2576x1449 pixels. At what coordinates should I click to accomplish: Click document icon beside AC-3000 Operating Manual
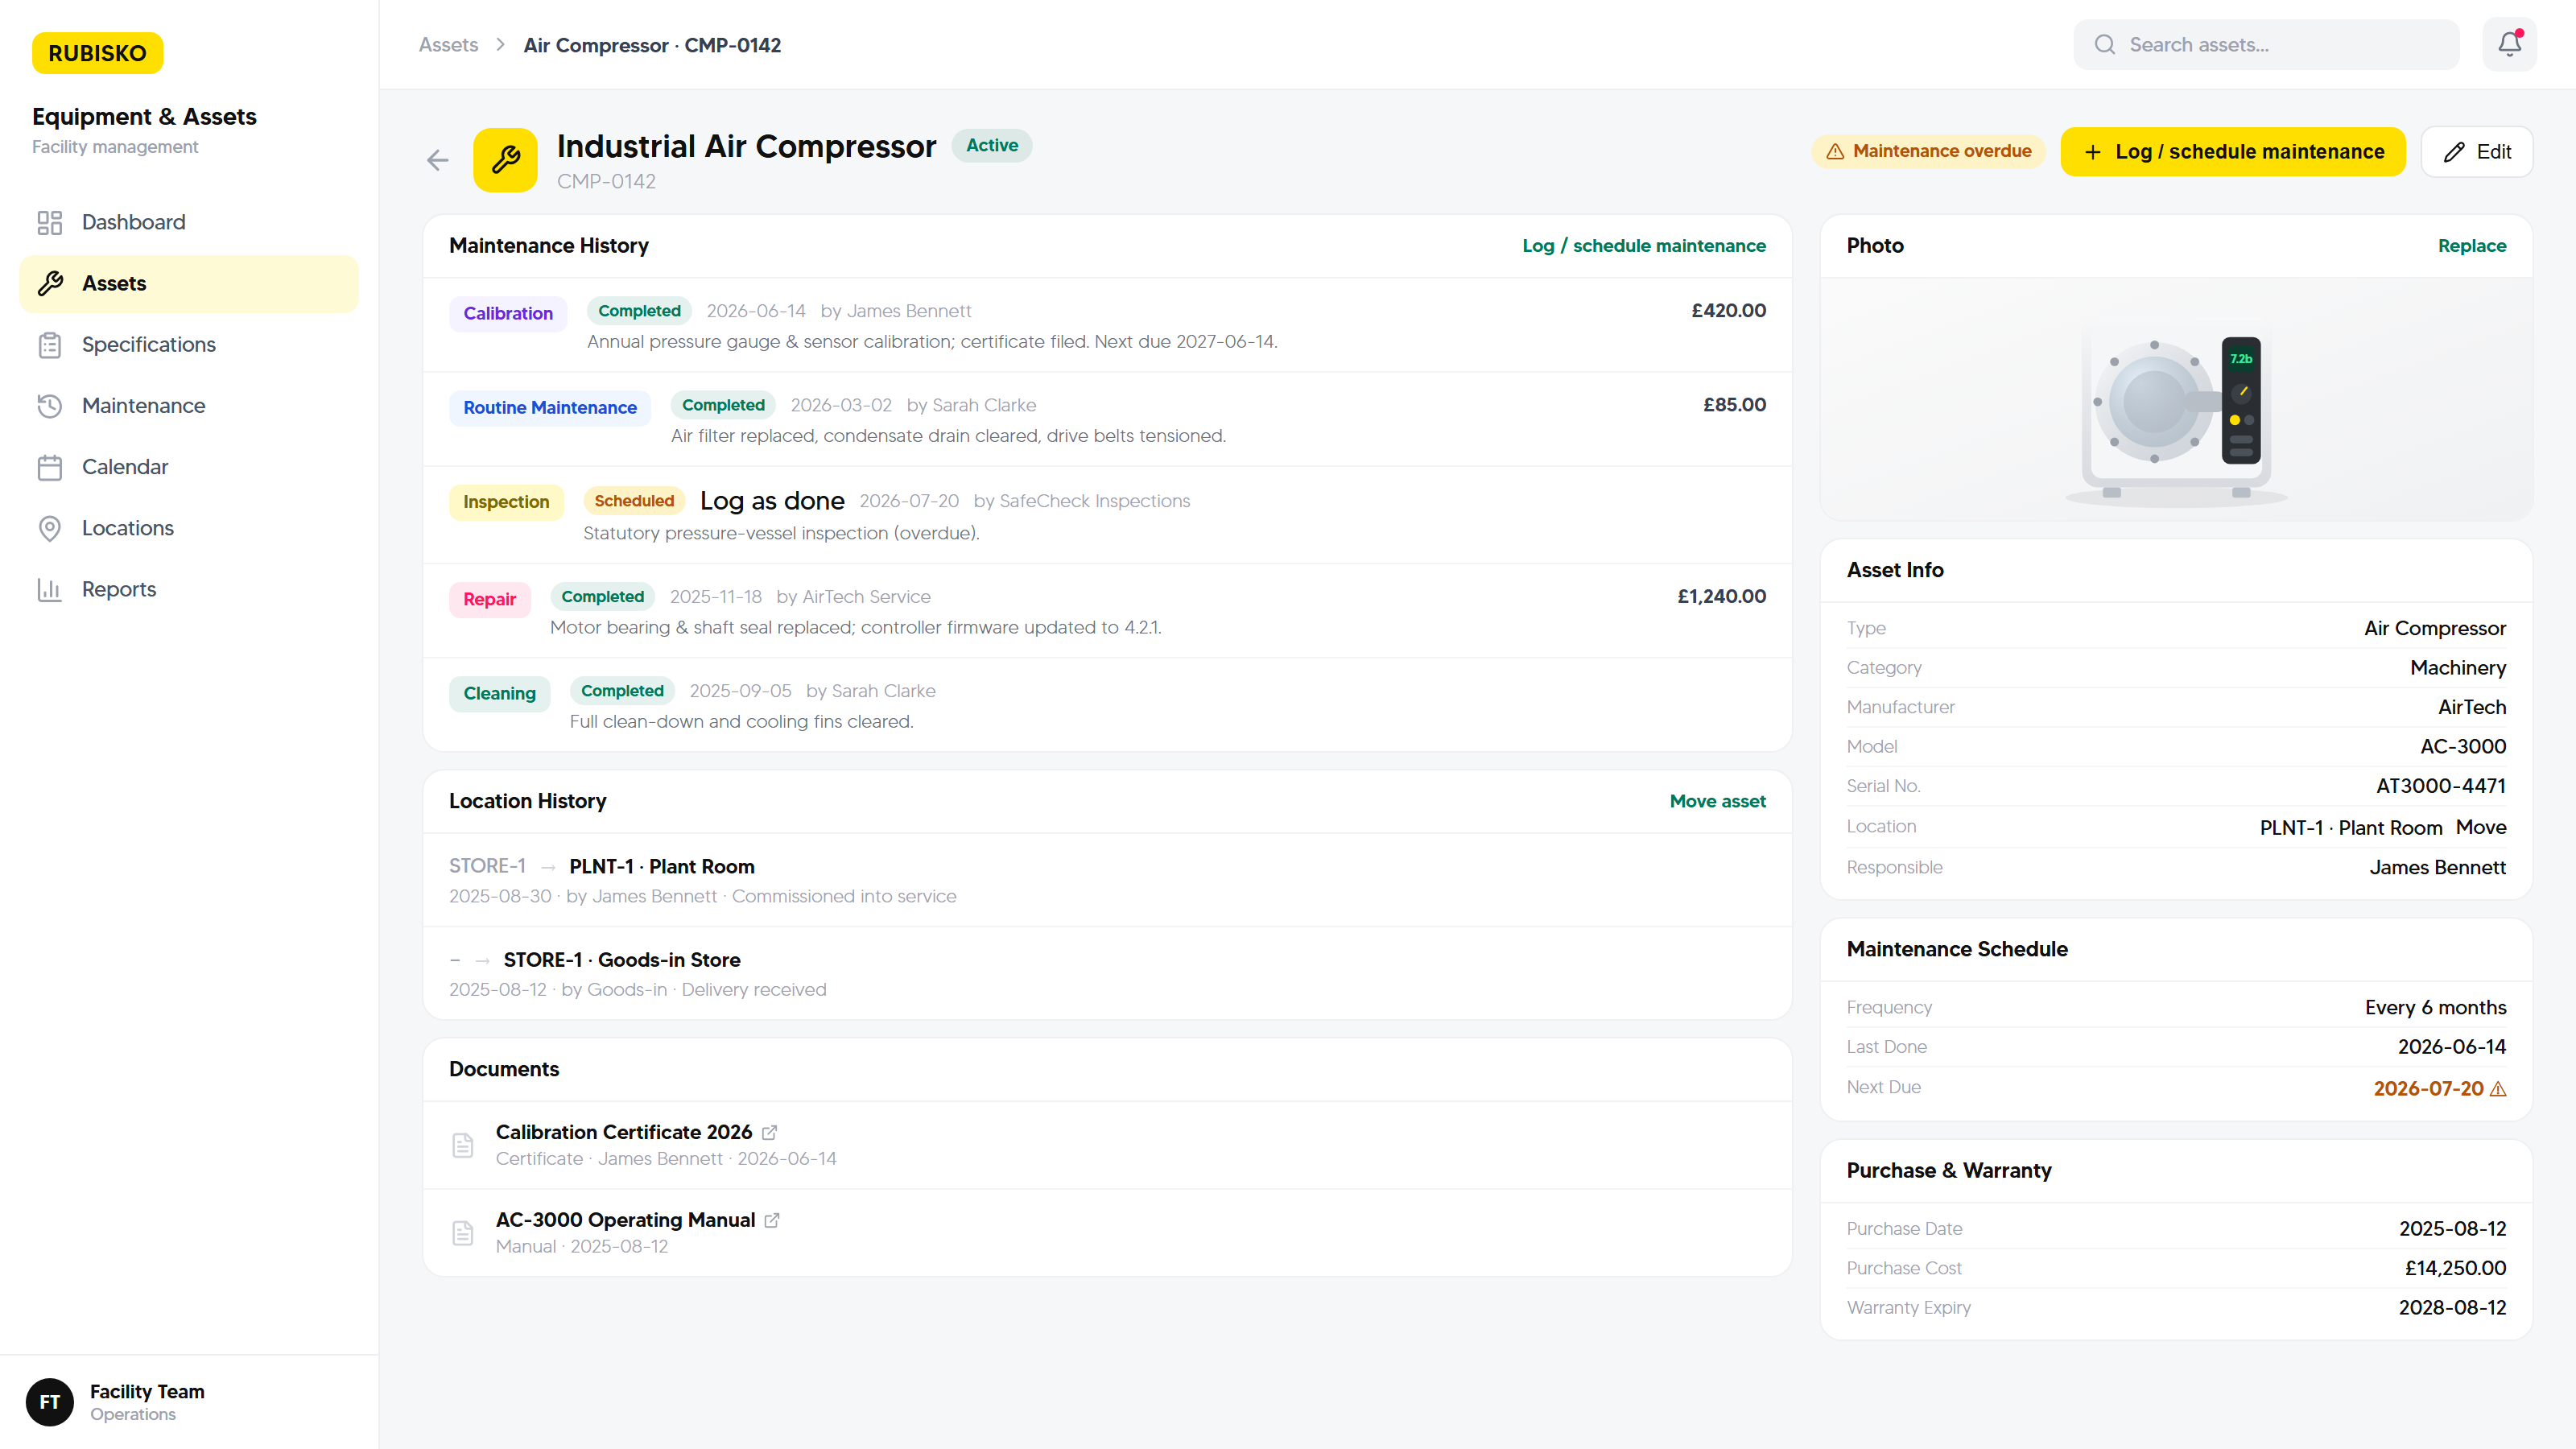[462, 1233]
